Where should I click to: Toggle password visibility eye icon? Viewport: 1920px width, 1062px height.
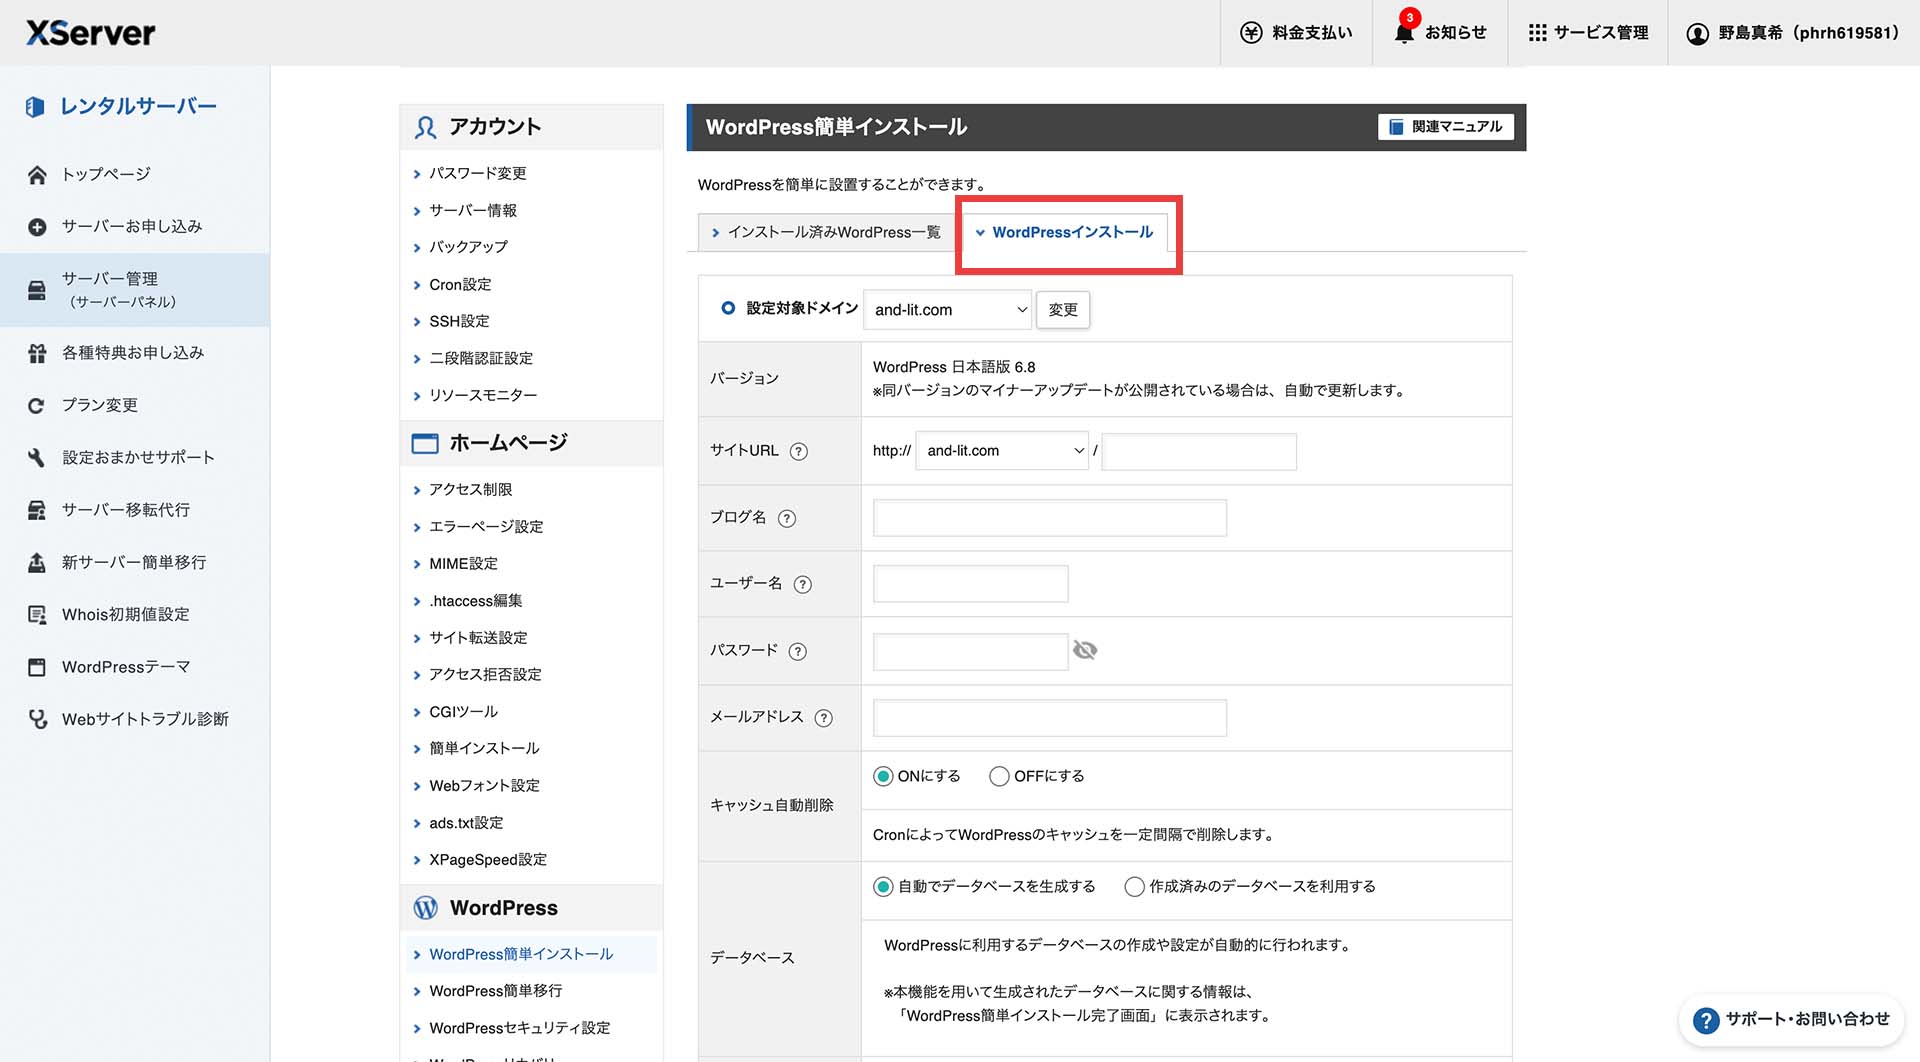click(1085, 651)
